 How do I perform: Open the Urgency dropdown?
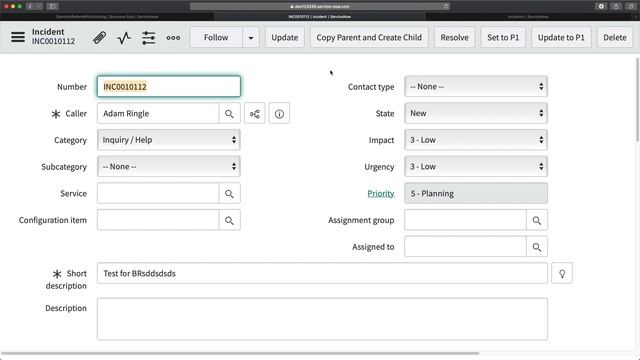coord(476,167)
